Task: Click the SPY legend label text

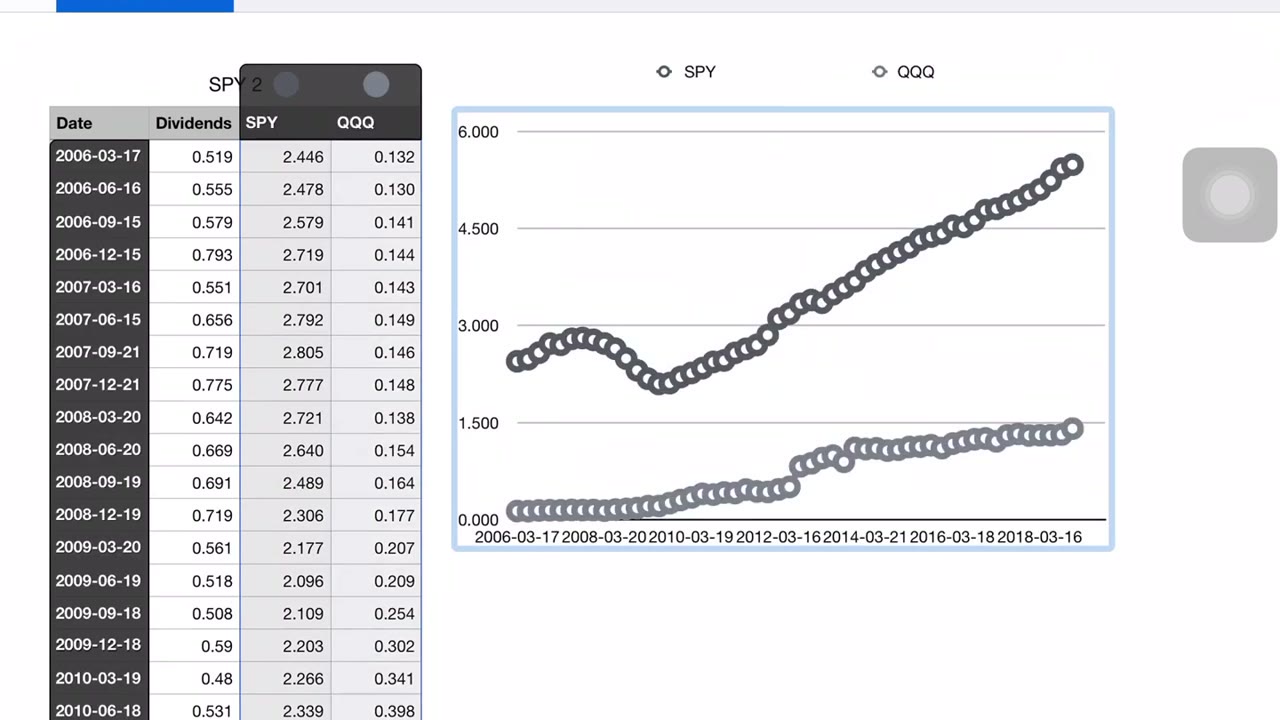Action: click(700, 72)
